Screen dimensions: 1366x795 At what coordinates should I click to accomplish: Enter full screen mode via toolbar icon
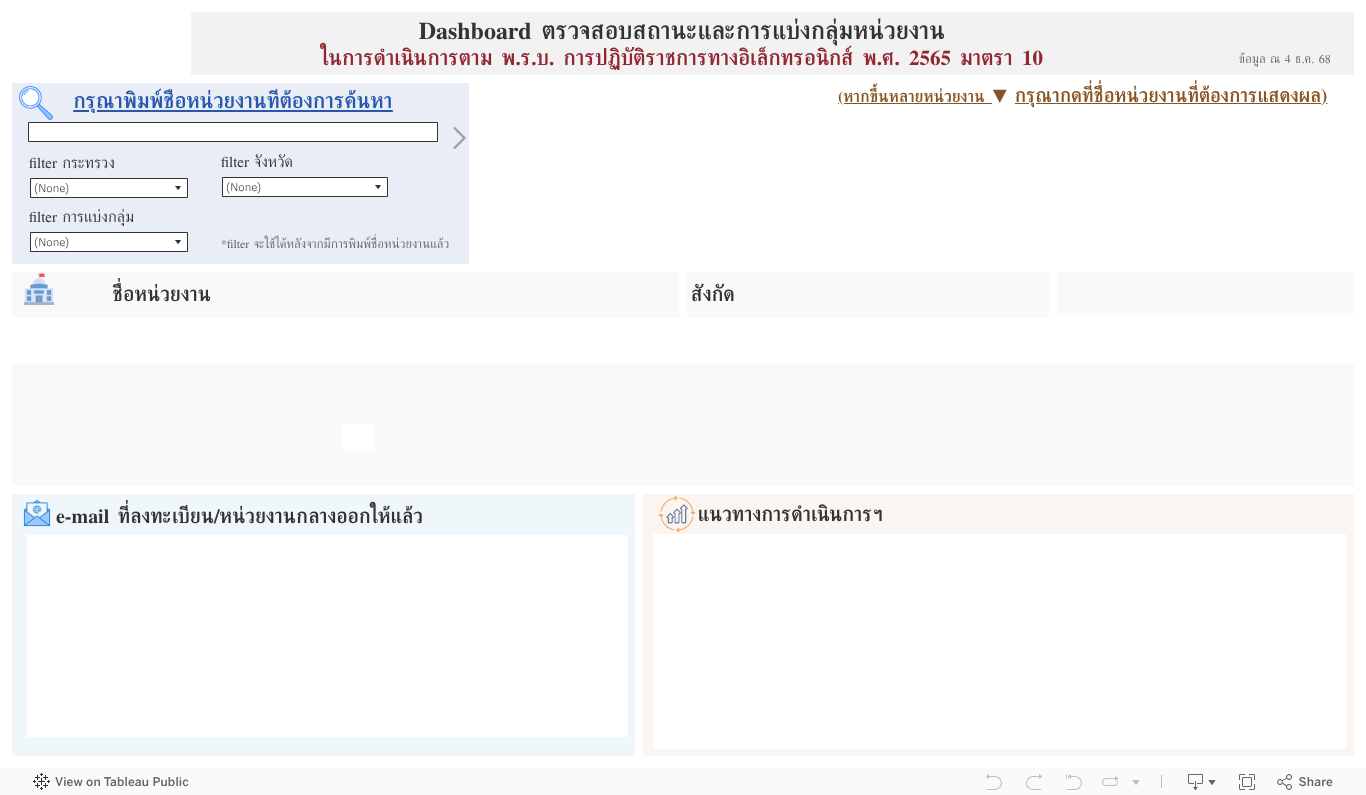(1247, 781)
